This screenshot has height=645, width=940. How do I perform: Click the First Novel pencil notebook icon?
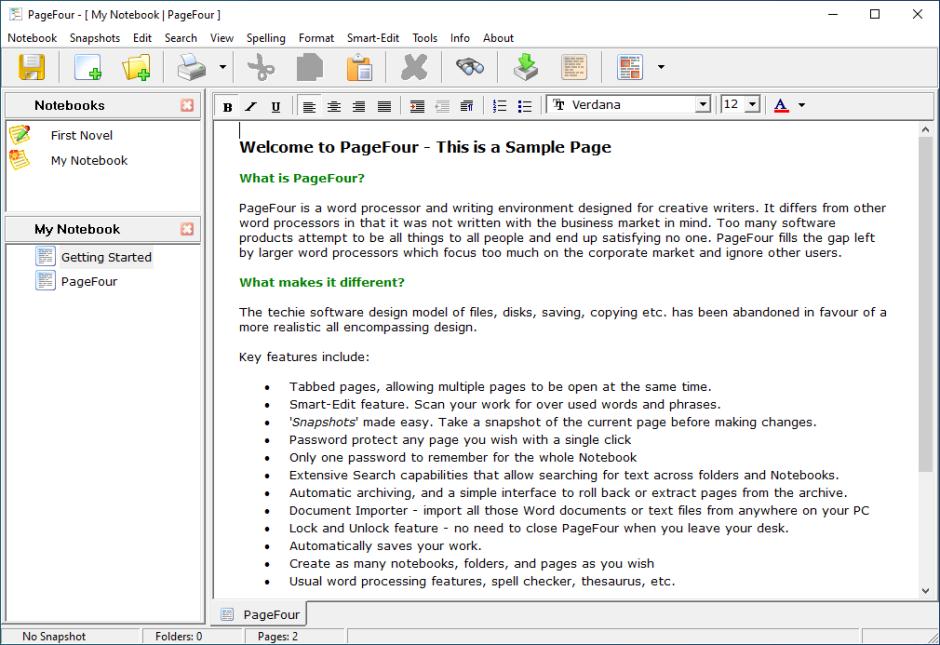click(x=20, y=134)
